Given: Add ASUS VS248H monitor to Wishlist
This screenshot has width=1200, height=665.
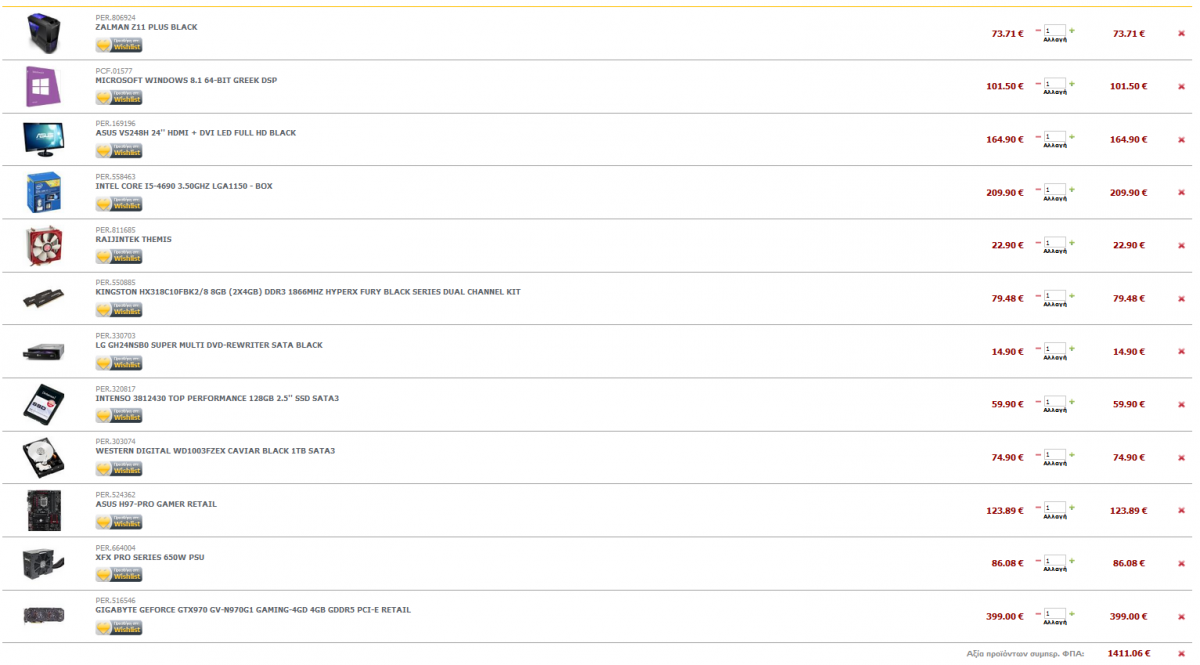Looking at the screenshot, I should pos(119,151).
